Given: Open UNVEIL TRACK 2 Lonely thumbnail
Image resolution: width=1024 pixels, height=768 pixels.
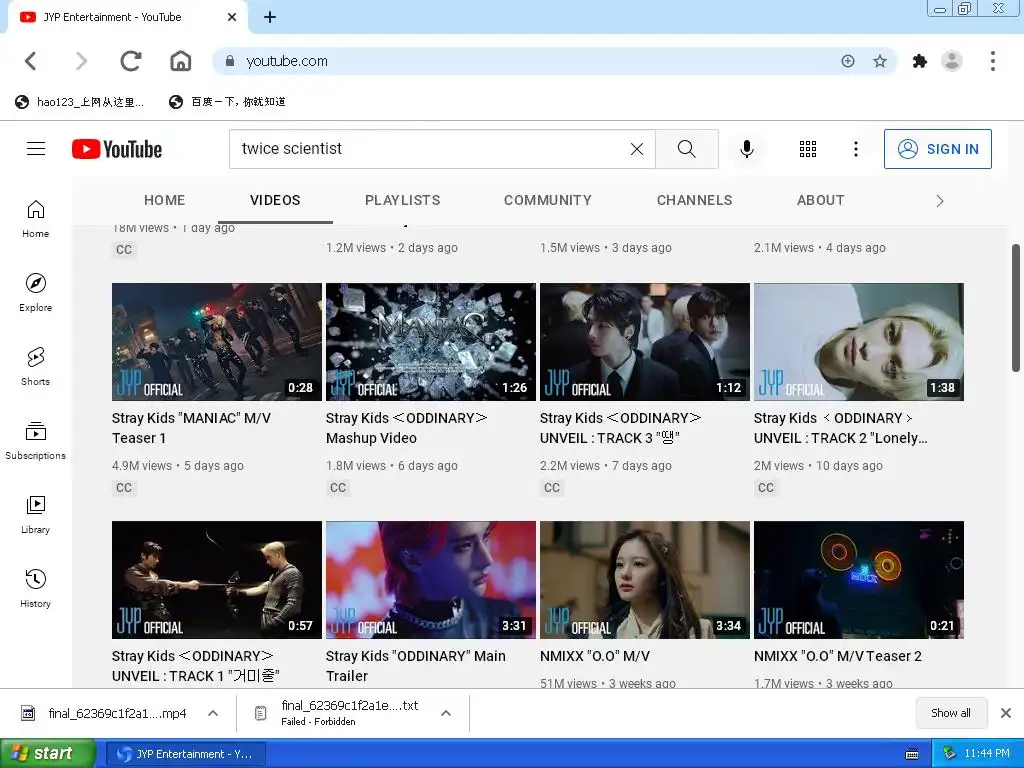Looking at the screenshot, I should tap(859, 342).
